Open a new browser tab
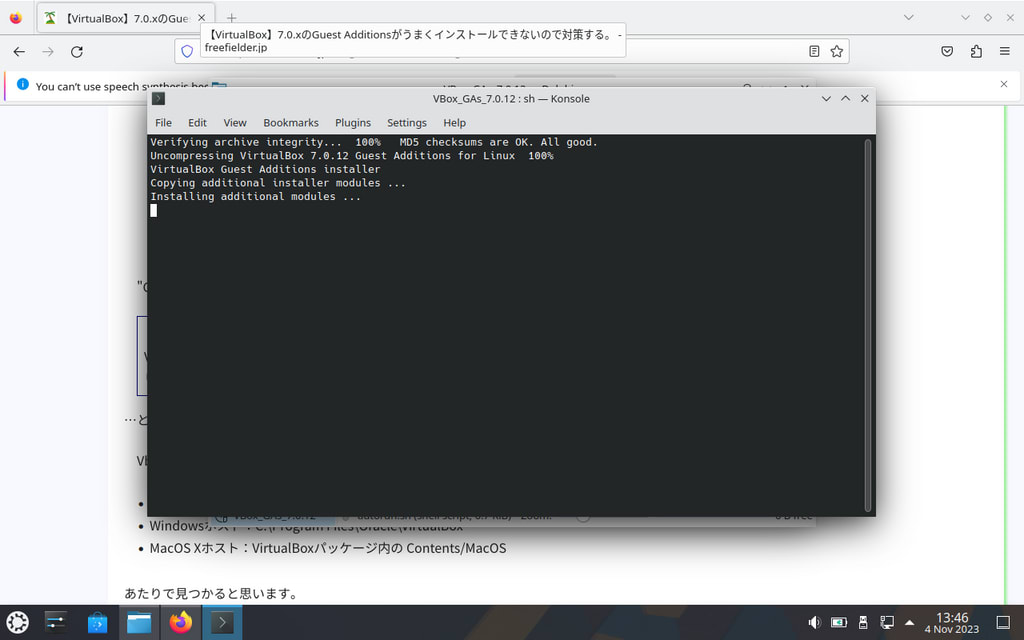This screenshot has height=640, width=1024. (x=231, y=18)
